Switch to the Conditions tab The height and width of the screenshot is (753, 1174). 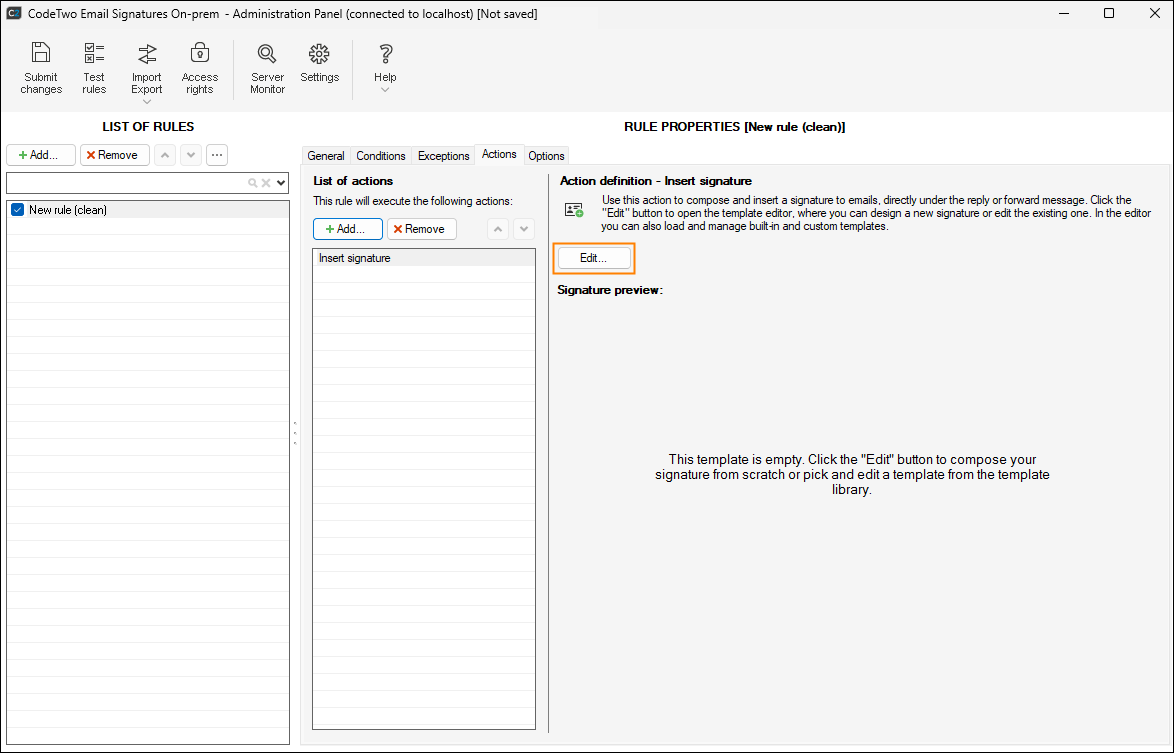pyautogui.click(x=381, y=156)
